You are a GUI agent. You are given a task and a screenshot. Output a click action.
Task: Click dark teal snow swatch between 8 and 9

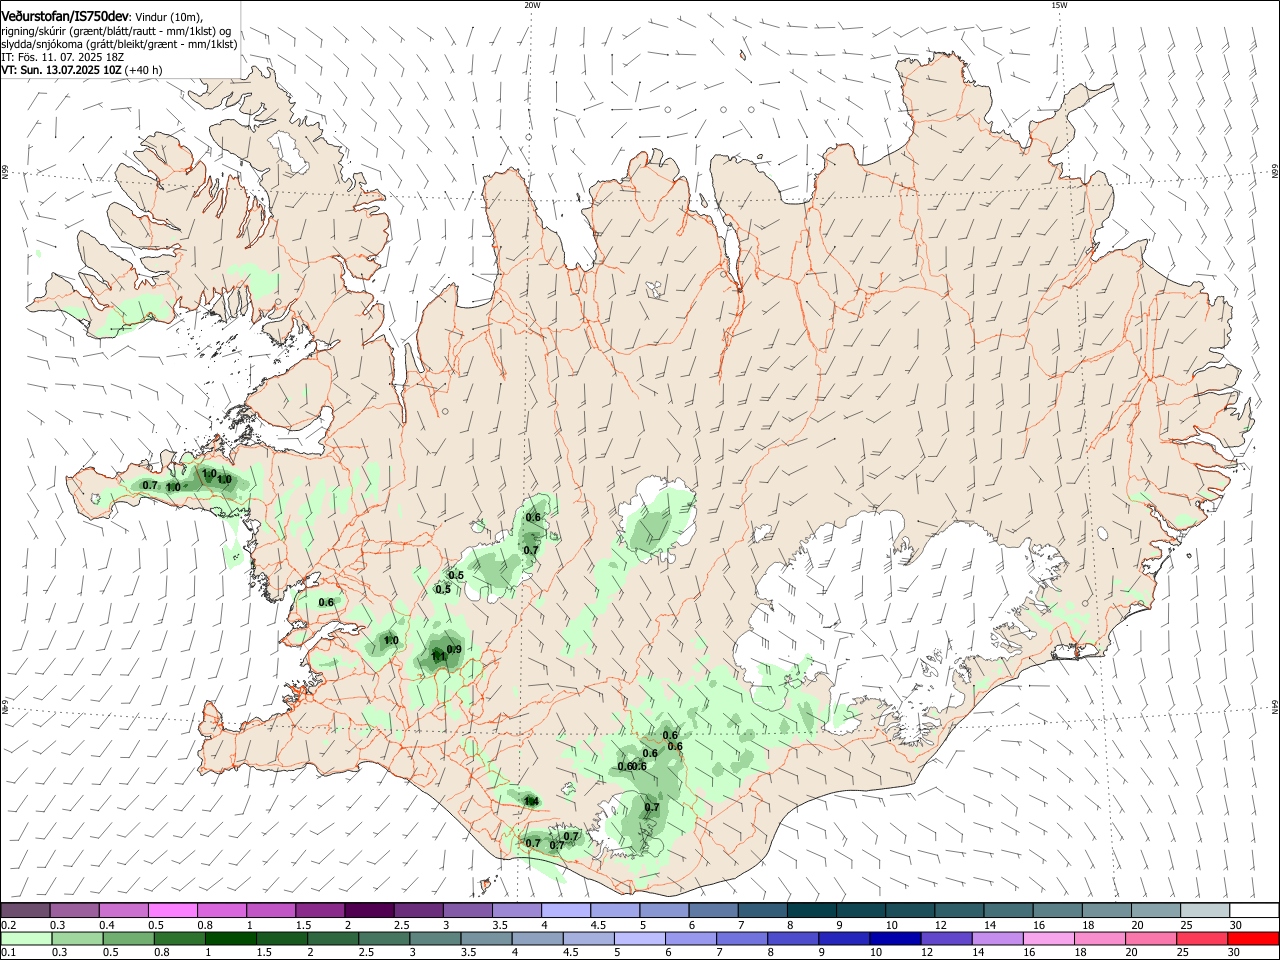810,910
